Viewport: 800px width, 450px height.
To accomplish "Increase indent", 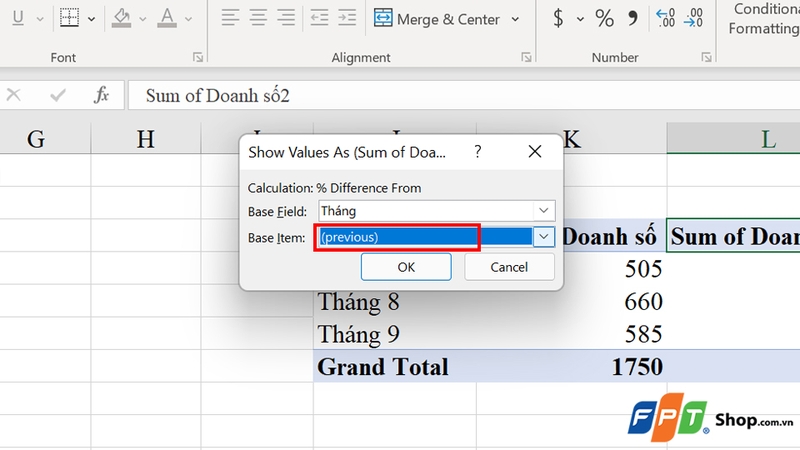I will tap(347, 18).
